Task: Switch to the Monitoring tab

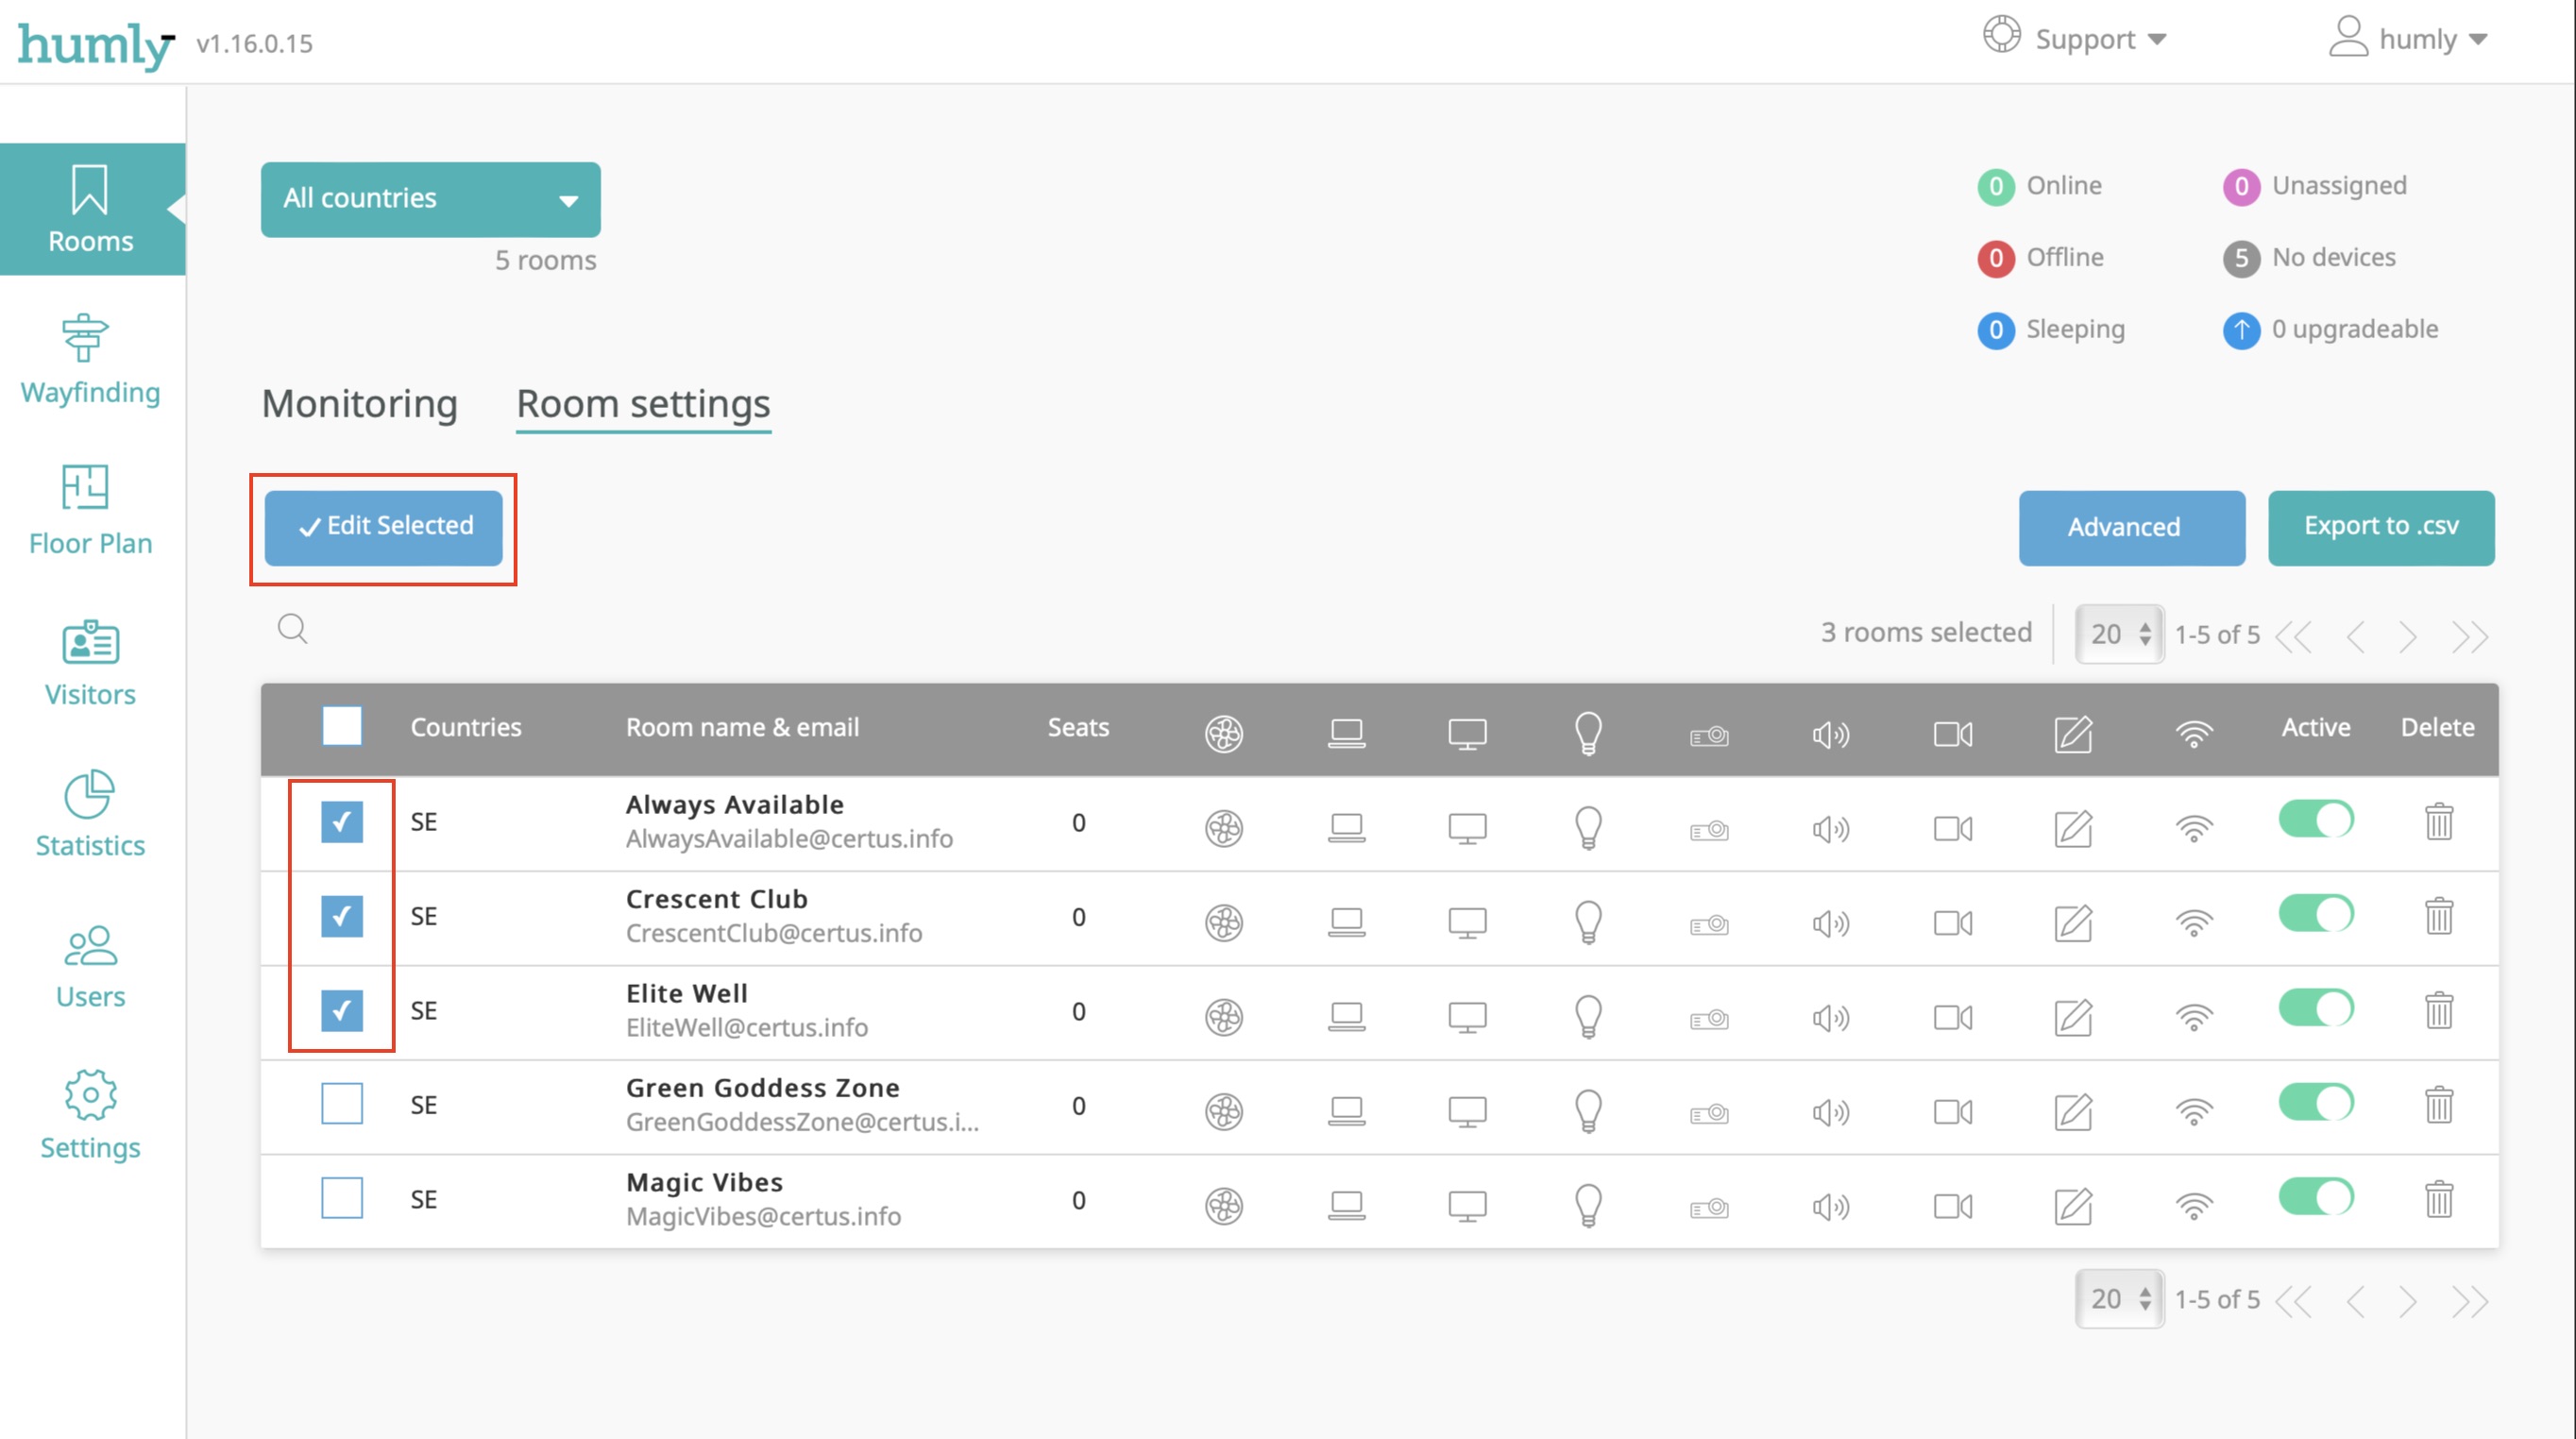Action: tap(359, 402)
